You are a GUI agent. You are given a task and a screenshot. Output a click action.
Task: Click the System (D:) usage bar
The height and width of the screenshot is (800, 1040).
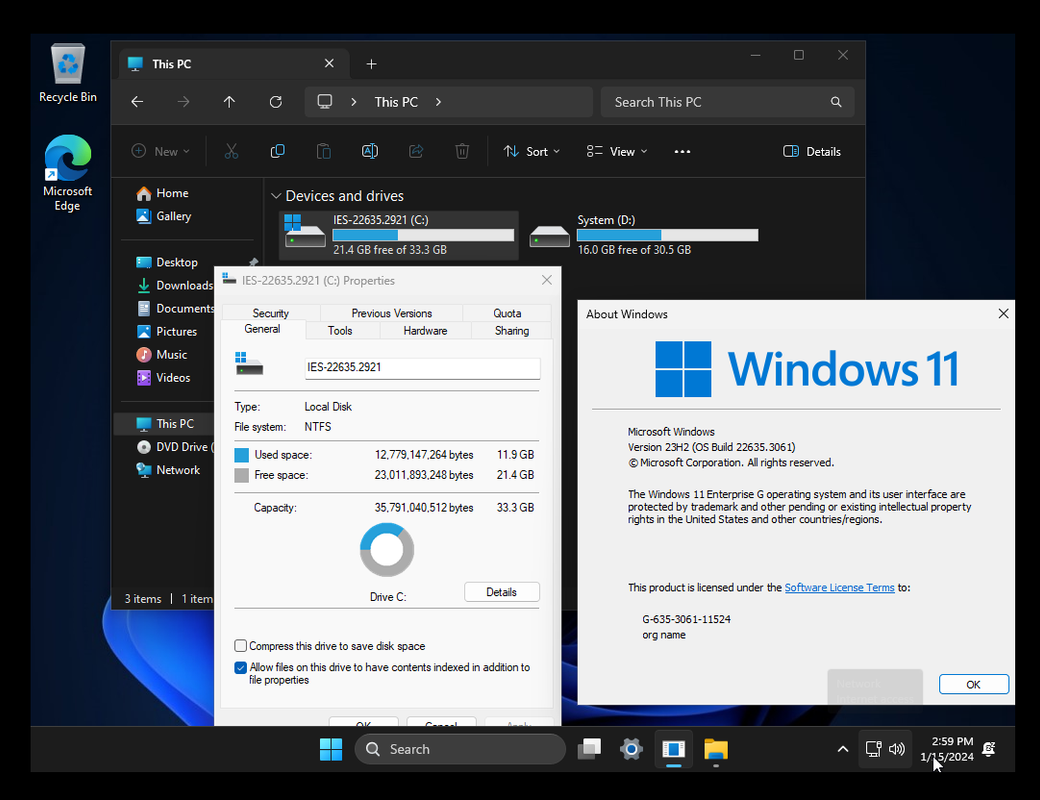[x=667, y=235]
